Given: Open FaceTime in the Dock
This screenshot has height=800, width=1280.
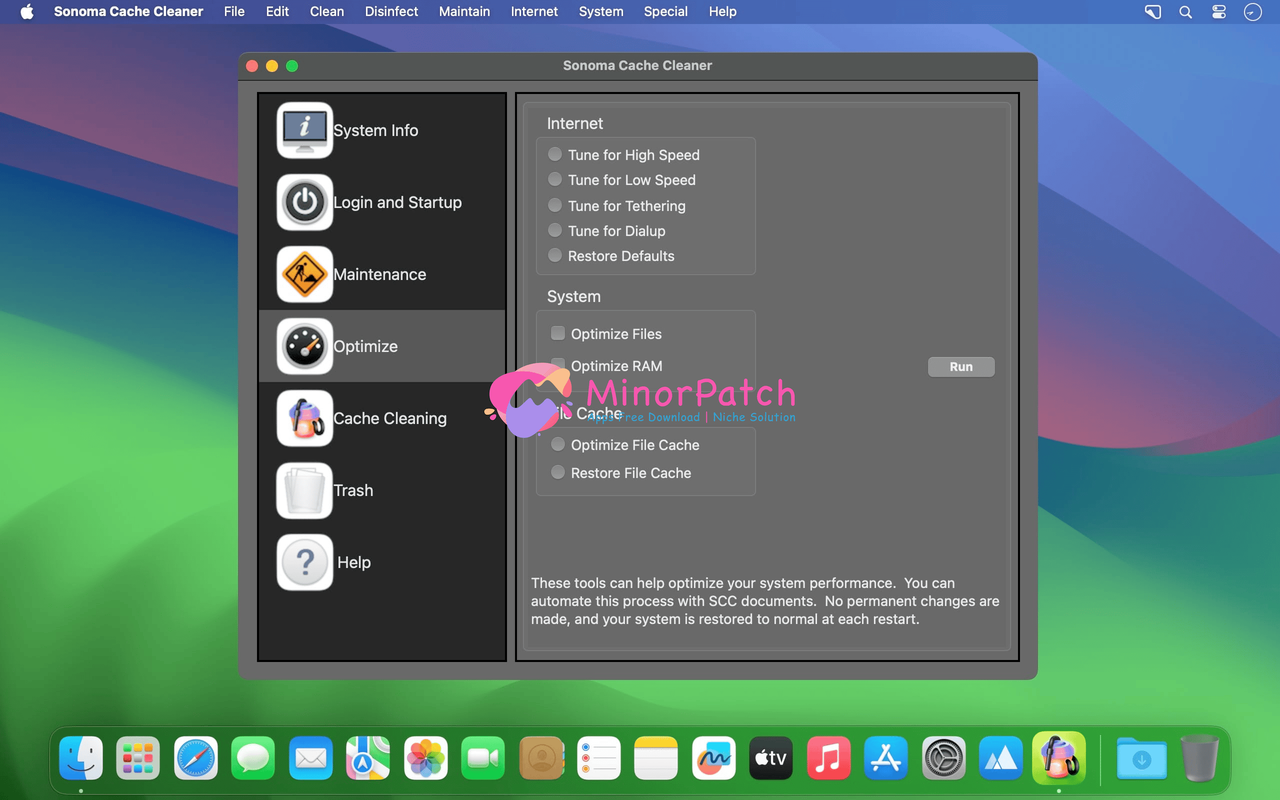Looking at the screenshot, I should pos(483,759).
